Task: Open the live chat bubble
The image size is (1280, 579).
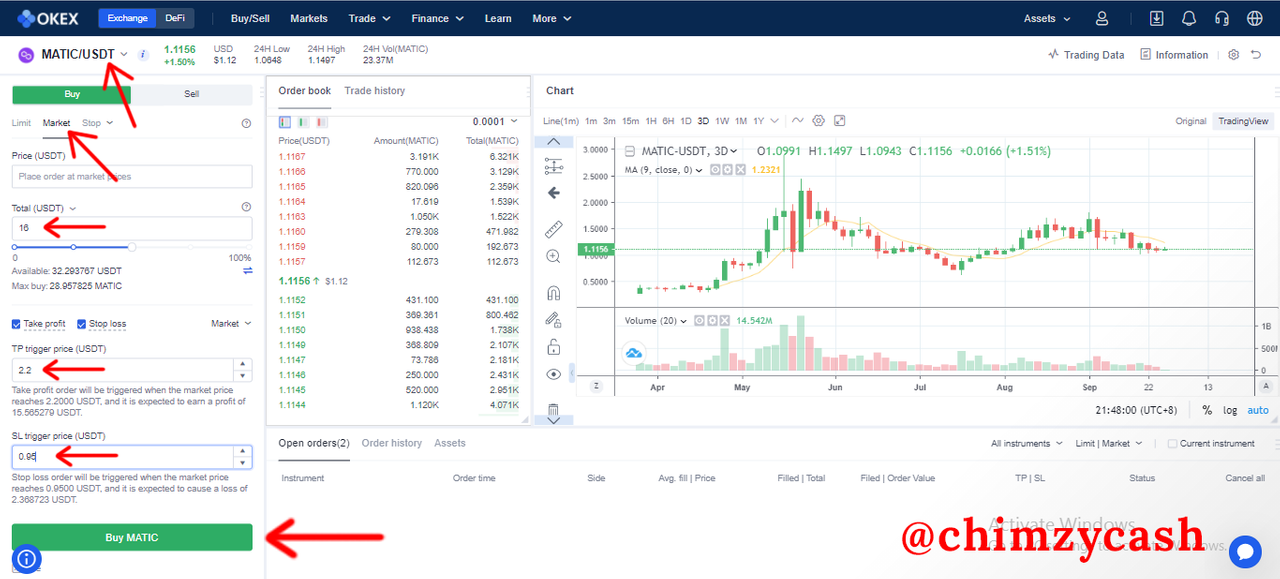Action: 1245,551
